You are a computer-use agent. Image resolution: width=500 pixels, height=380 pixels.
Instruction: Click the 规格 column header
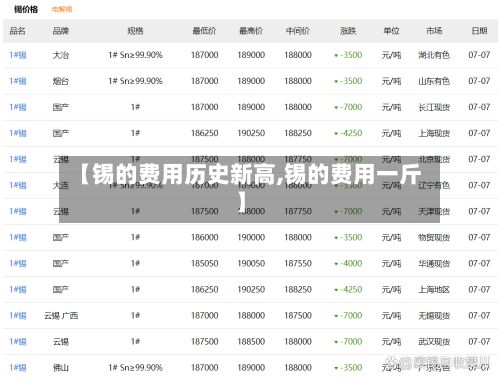pos(135,31)
